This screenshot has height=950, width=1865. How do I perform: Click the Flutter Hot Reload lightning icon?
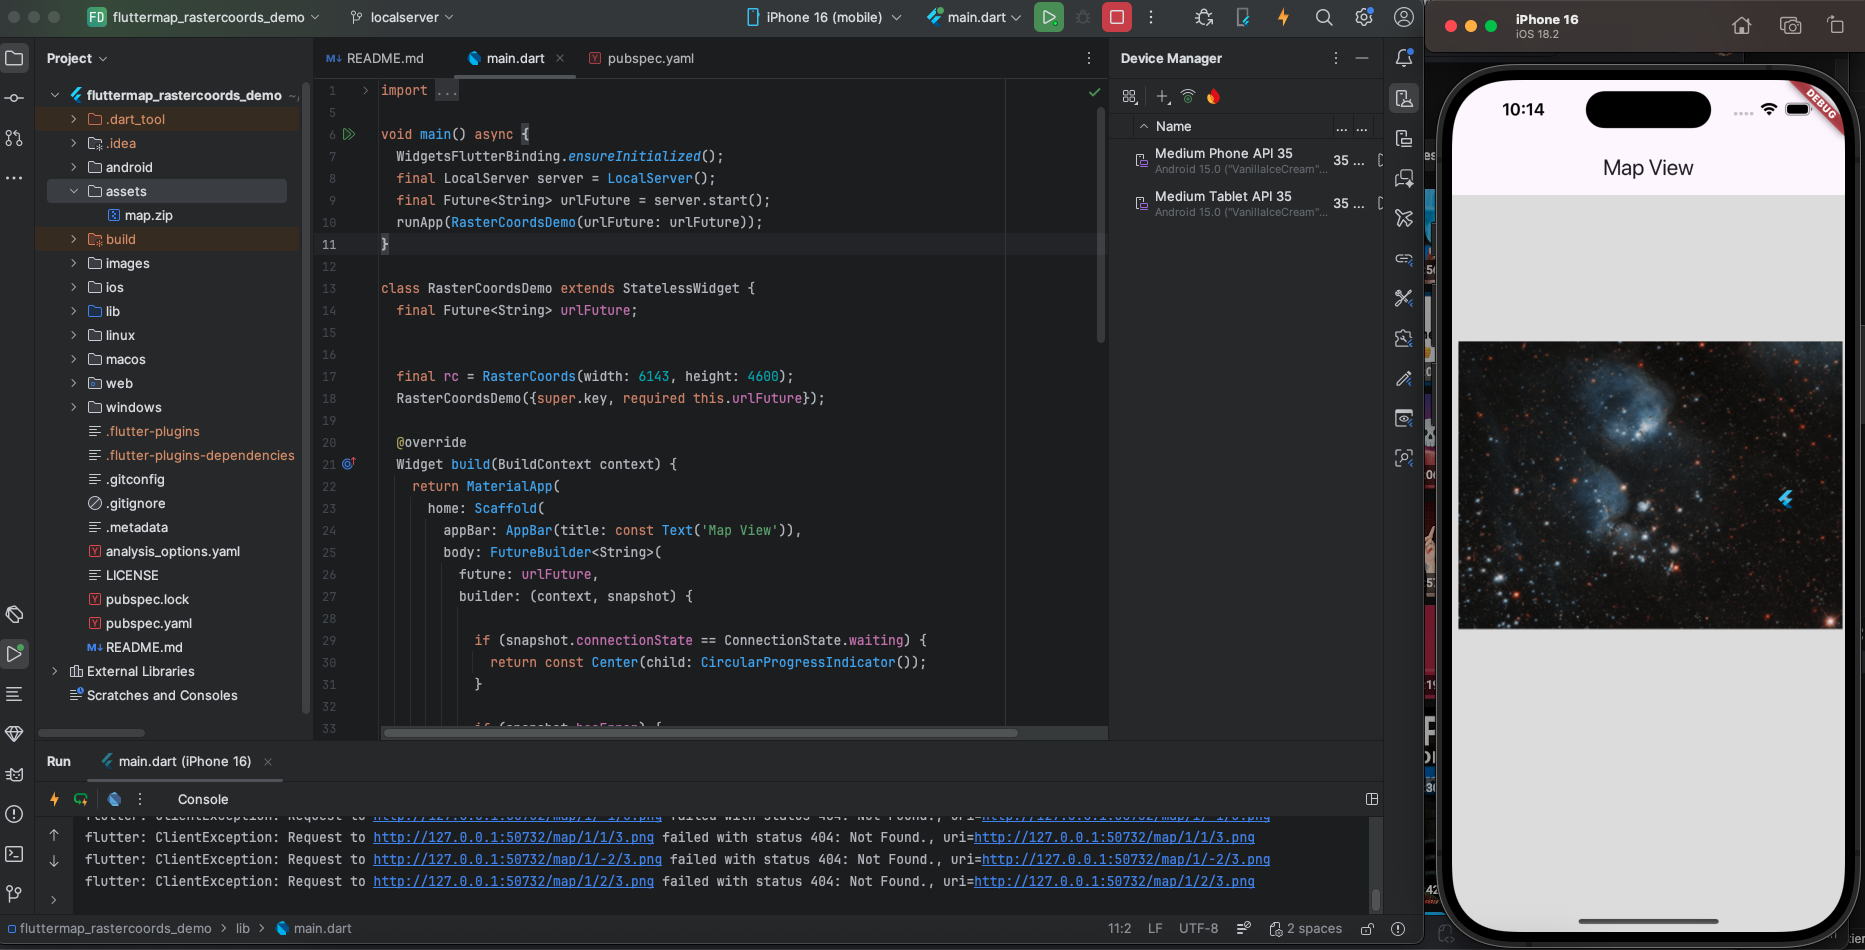pos(1283,17)
